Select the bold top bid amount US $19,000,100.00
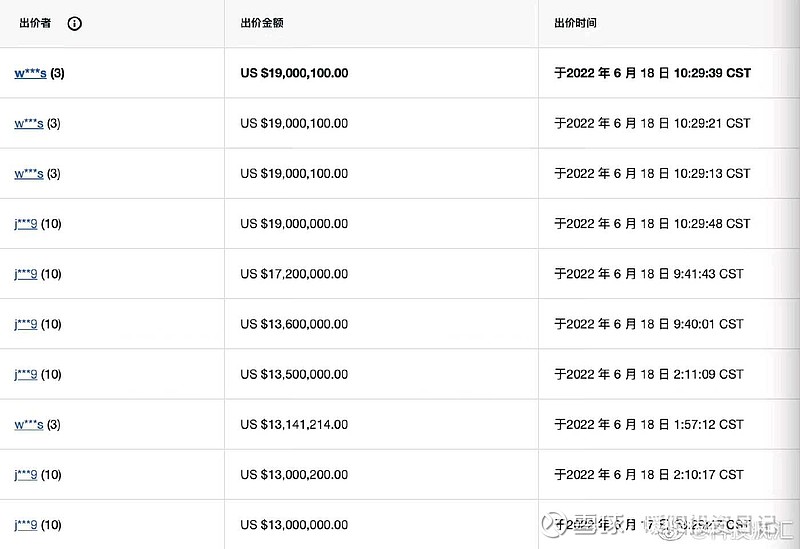Image resolution: width=800 pixels, height=549 pixels. click(x=295, y=73)
